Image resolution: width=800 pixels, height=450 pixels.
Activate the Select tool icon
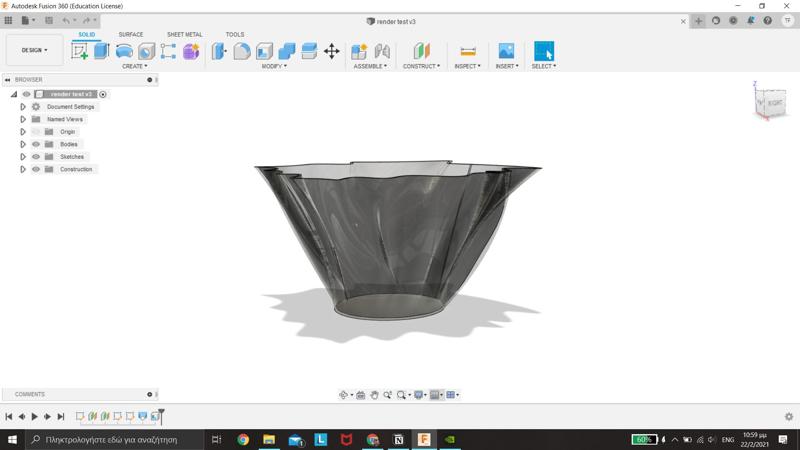[544, 51]
